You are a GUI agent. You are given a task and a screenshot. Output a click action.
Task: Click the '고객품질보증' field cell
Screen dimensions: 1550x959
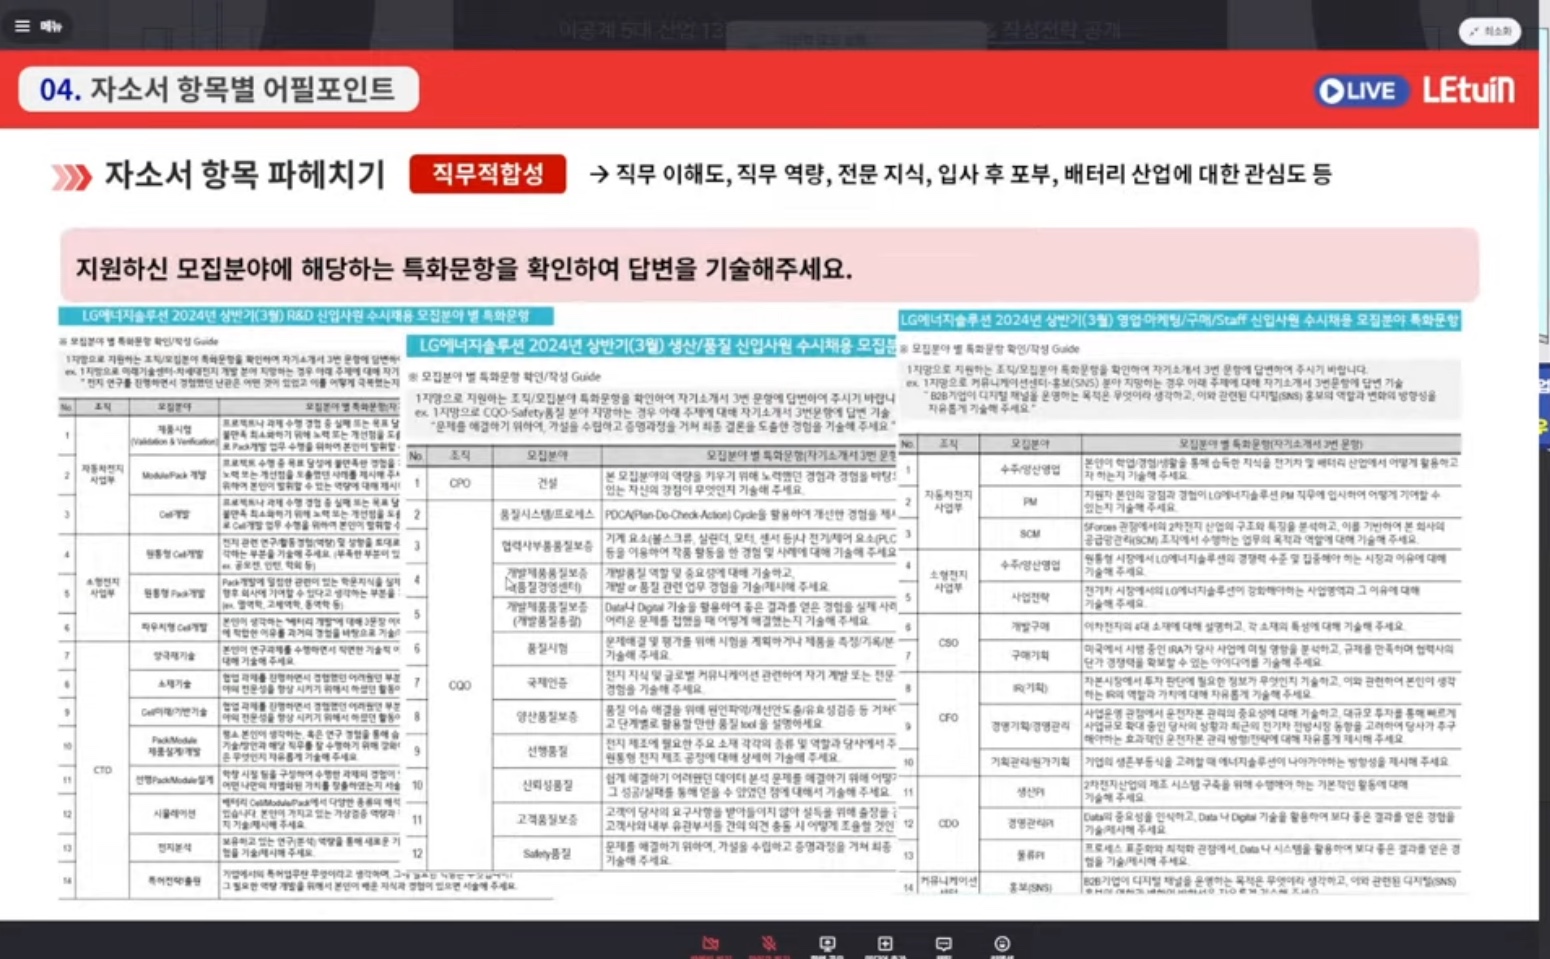click(547, 819)
